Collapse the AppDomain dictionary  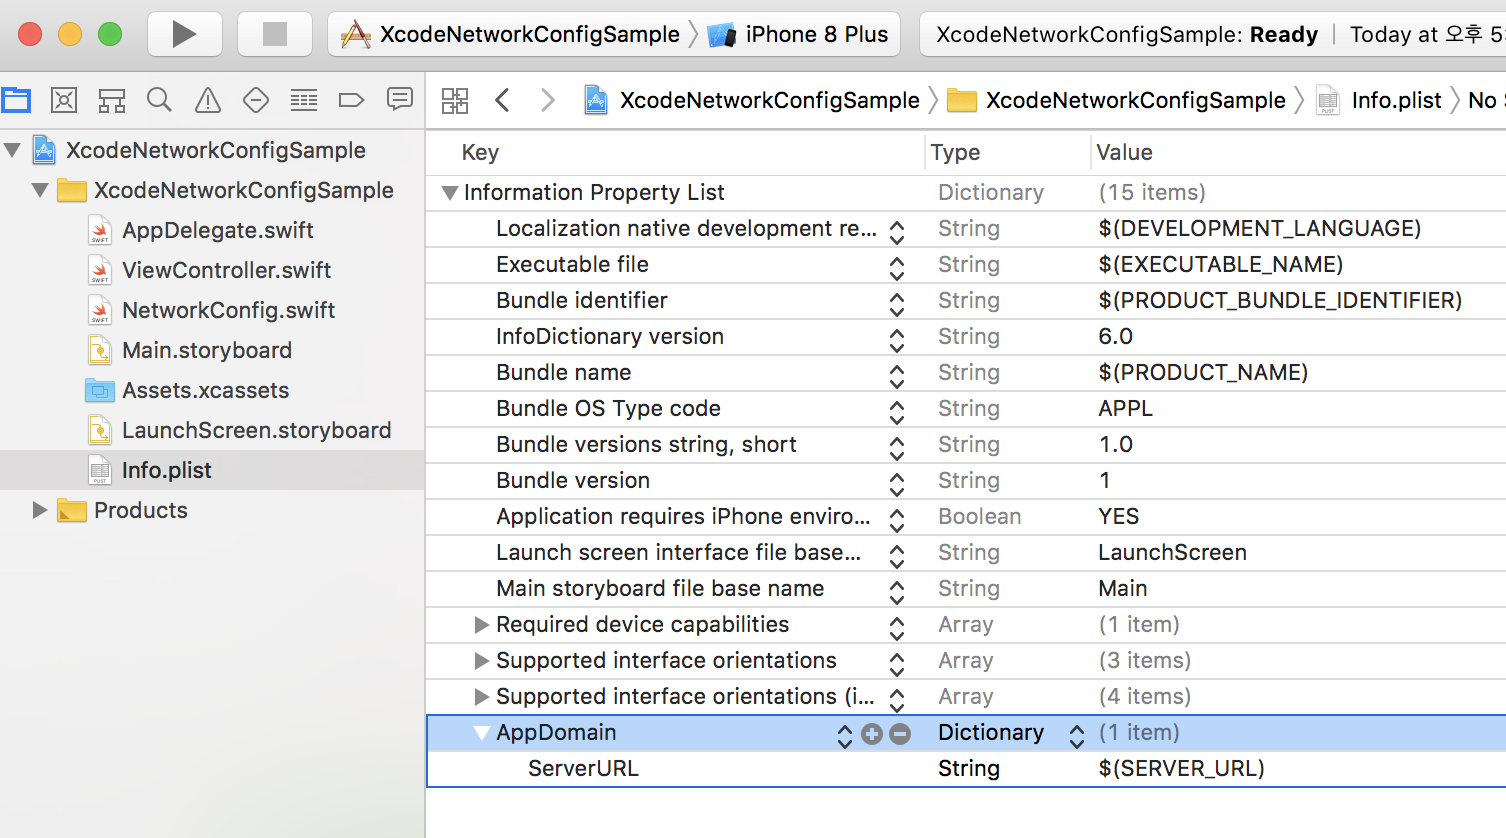pyautogui.click(x=481, y=733)
